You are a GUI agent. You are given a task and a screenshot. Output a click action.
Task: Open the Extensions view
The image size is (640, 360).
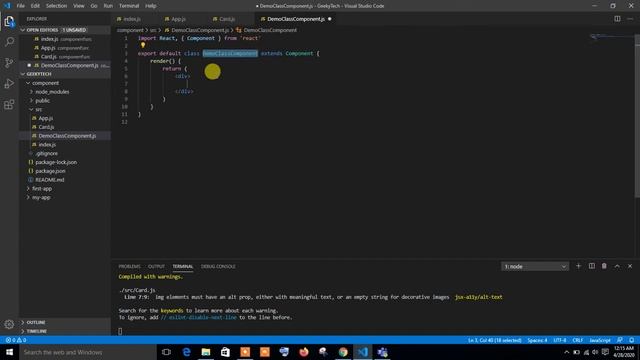[9, 104]
